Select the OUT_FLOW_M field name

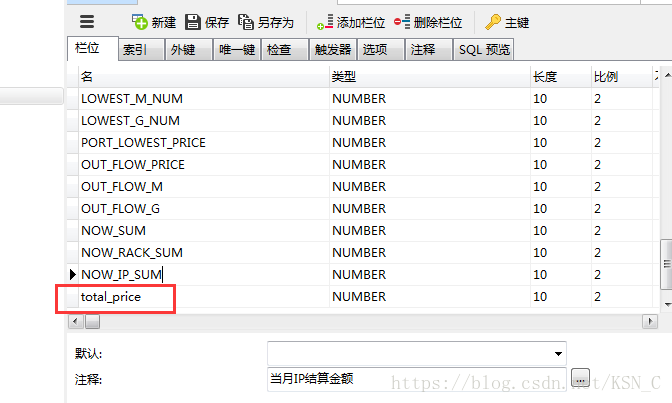(122, 186)
